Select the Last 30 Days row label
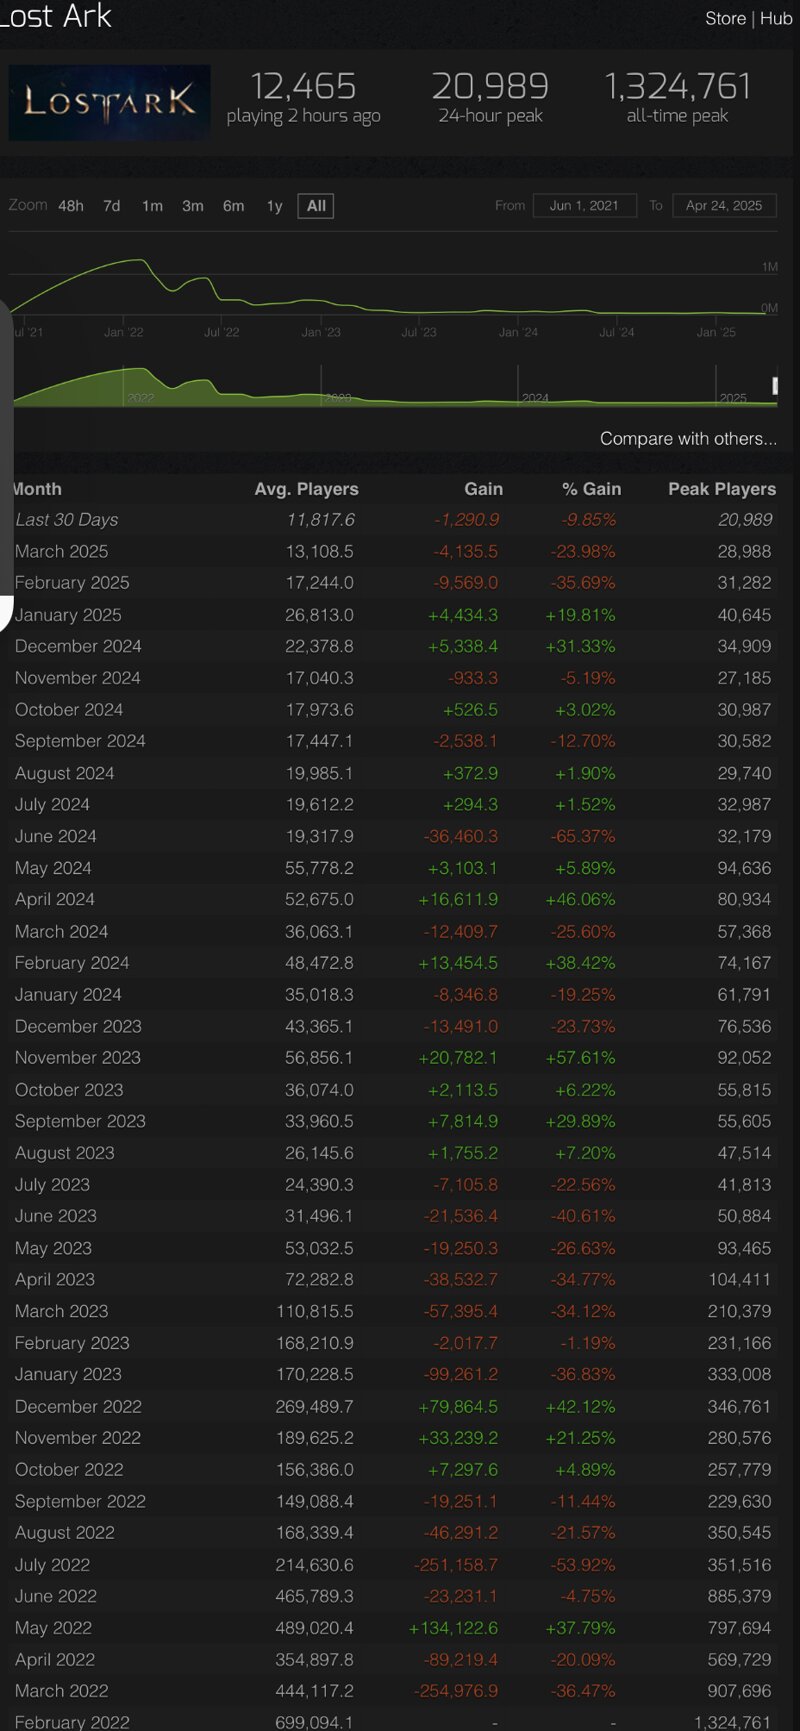The height and width of the screenshot is (1731, 800). click(x=66, y=520)
